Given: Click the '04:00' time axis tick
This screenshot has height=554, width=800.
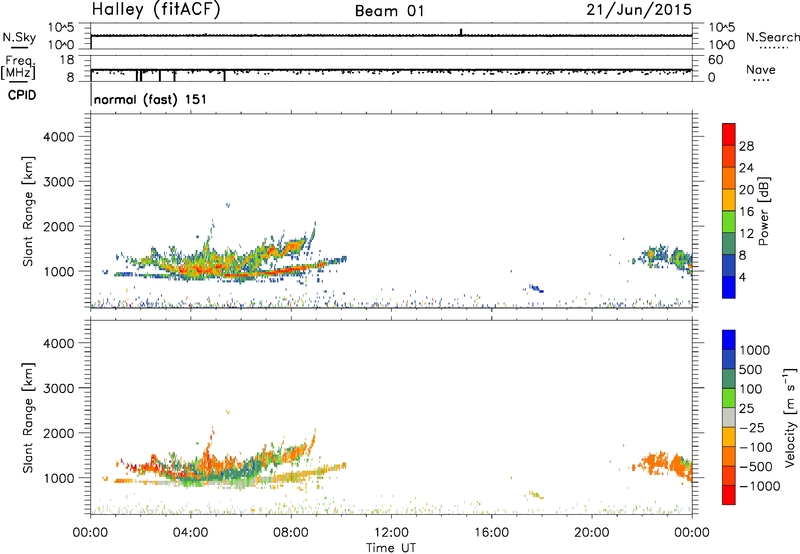Looking at the screenshot, I should coord(190,533).
